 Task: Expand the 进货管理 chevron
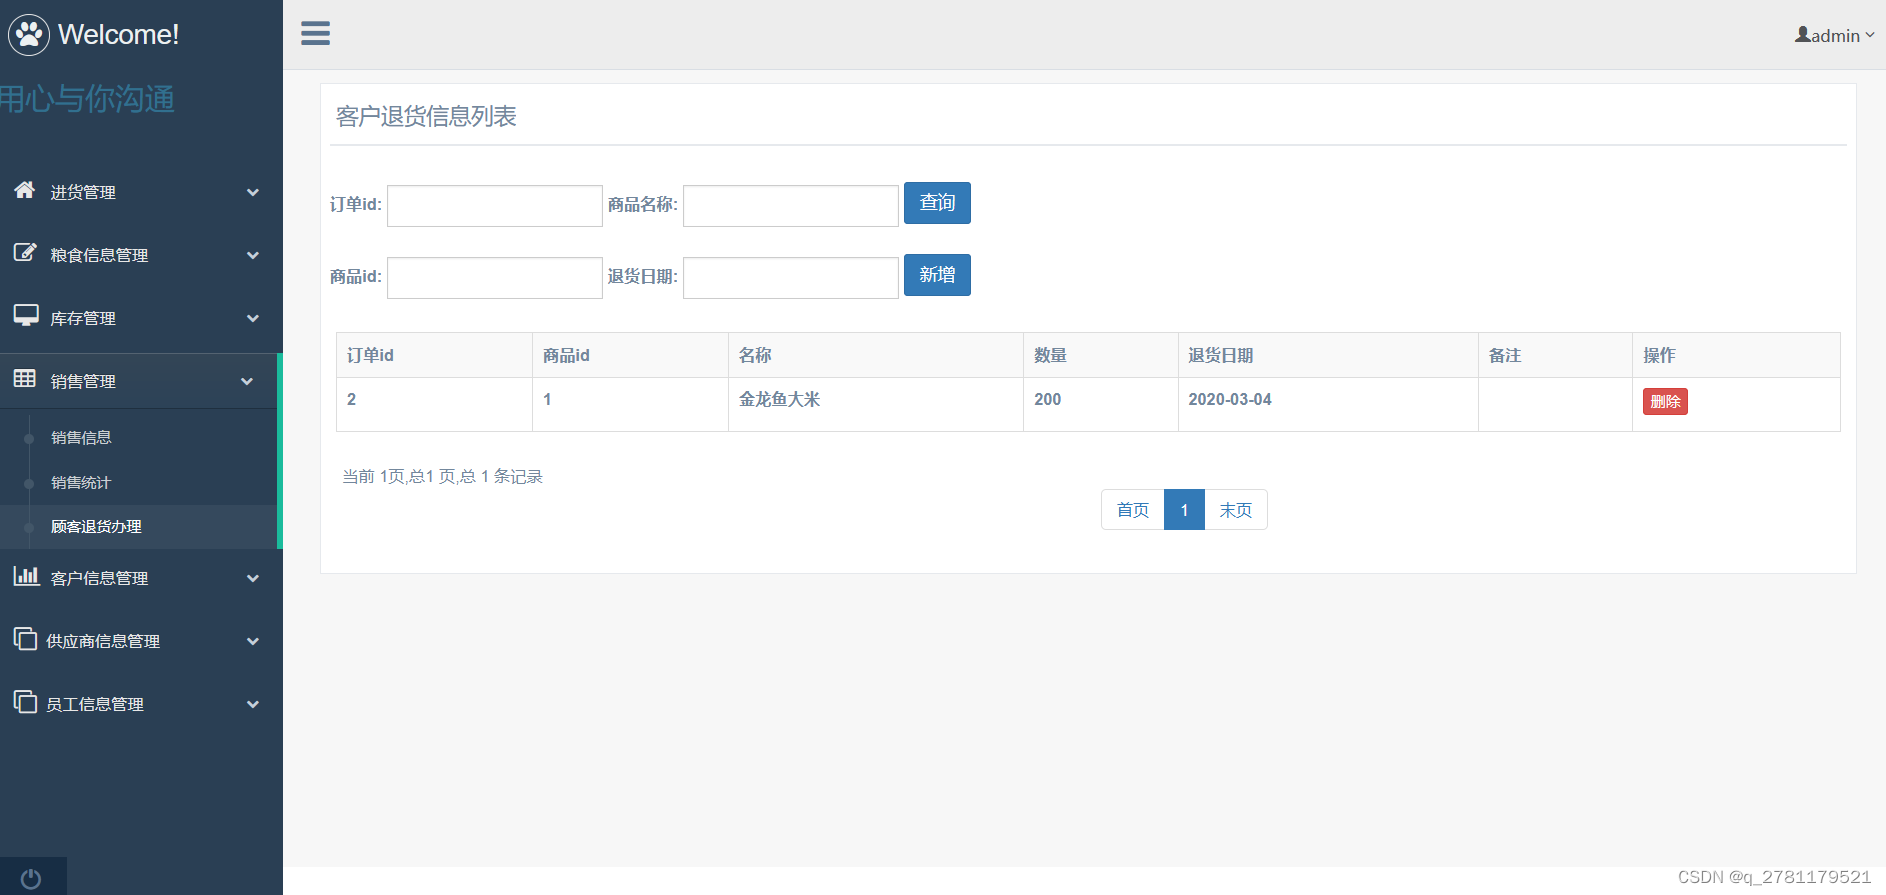click(253, 192)
